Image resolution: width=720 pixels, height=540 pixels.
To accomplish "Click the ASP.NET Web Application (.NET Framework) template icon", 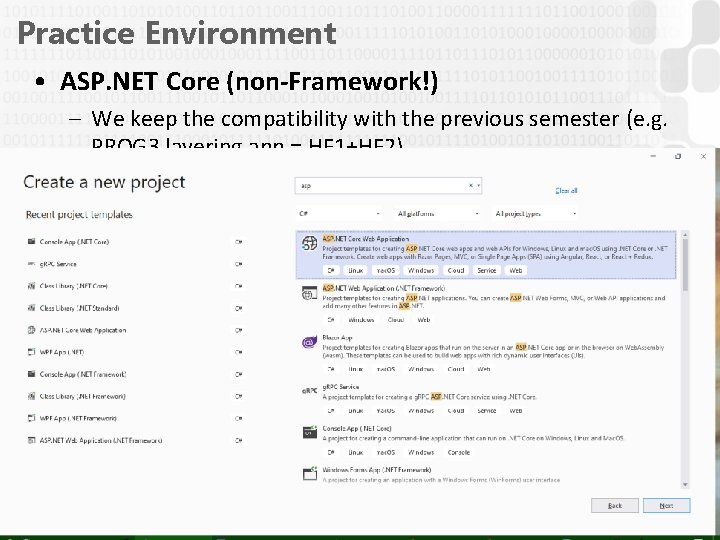I will (310, 292).
